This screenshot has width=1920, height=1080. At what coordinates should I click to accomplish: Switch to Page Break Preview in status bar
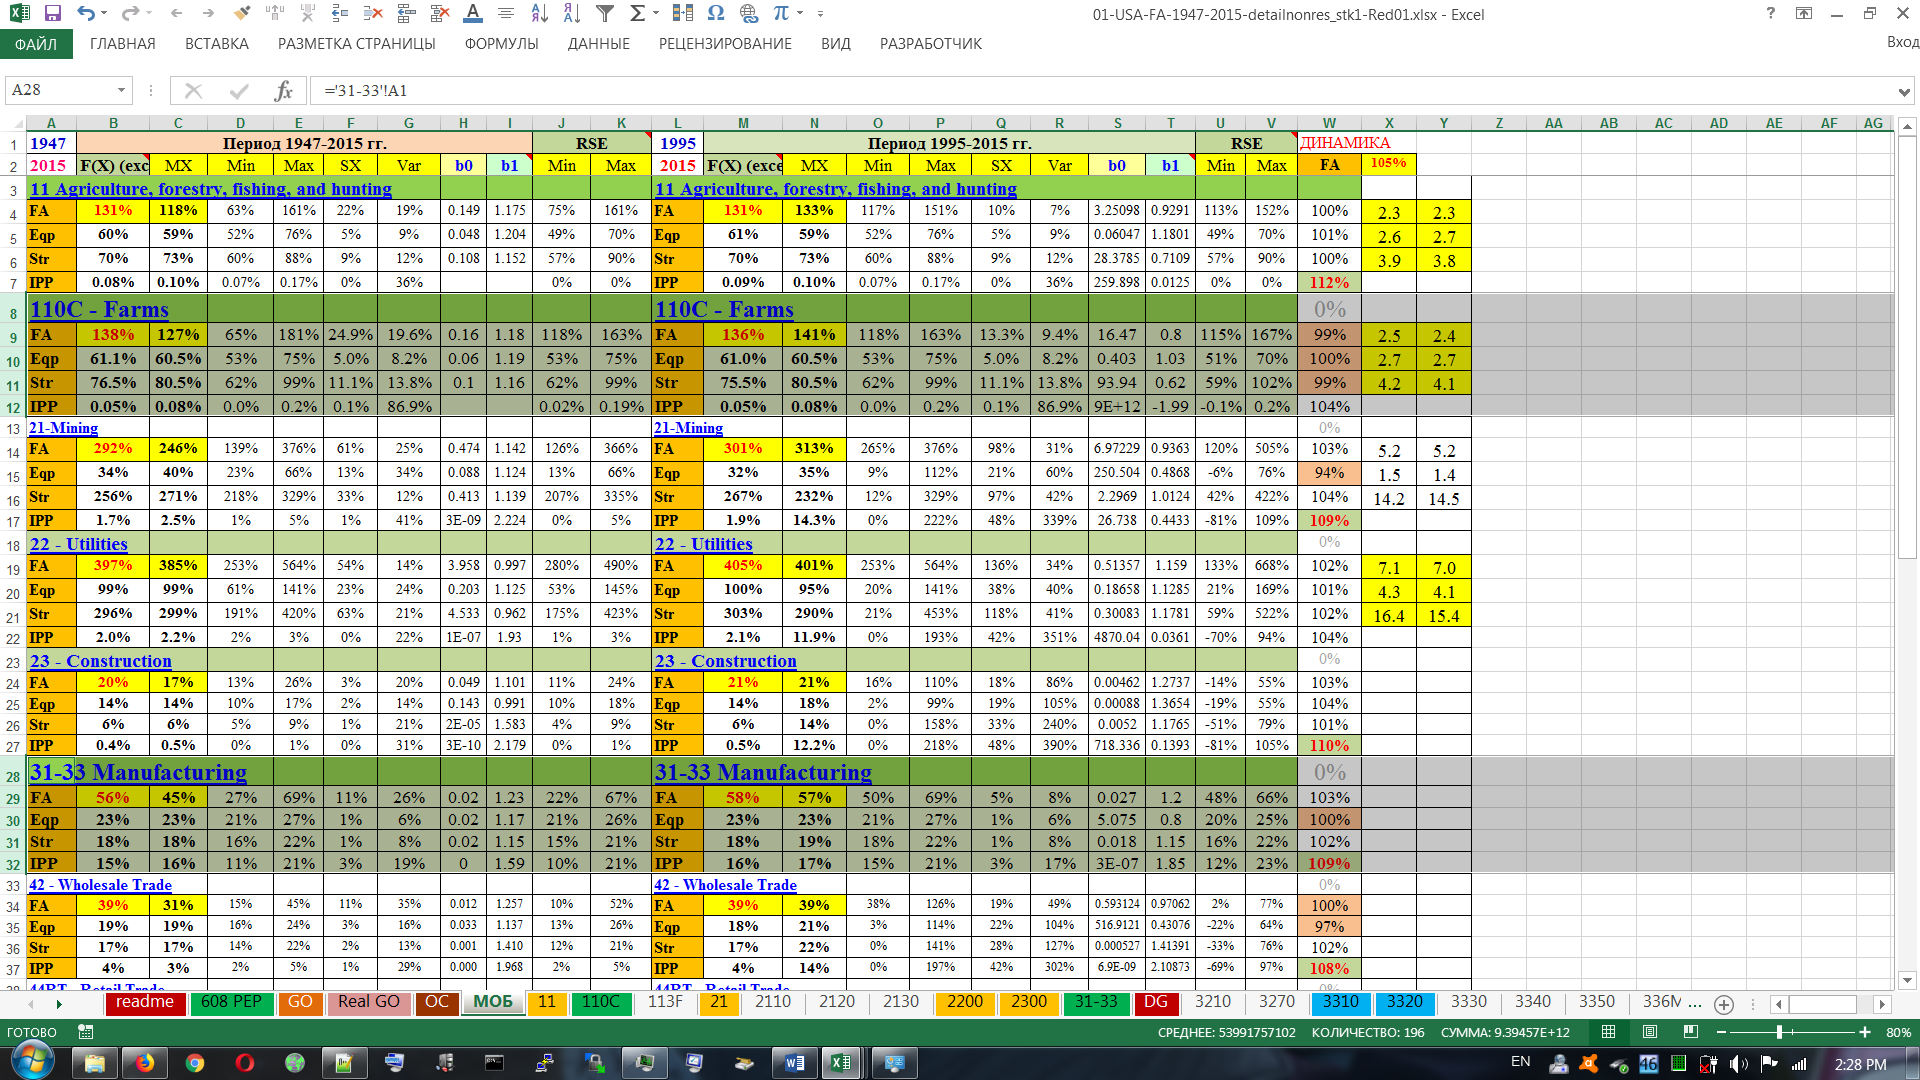[x=1691, y=1032]
